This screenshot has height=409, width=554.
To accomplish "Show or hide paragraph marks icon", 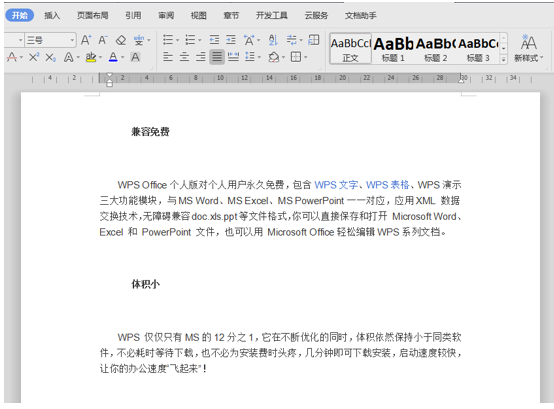I will (291, 40).
